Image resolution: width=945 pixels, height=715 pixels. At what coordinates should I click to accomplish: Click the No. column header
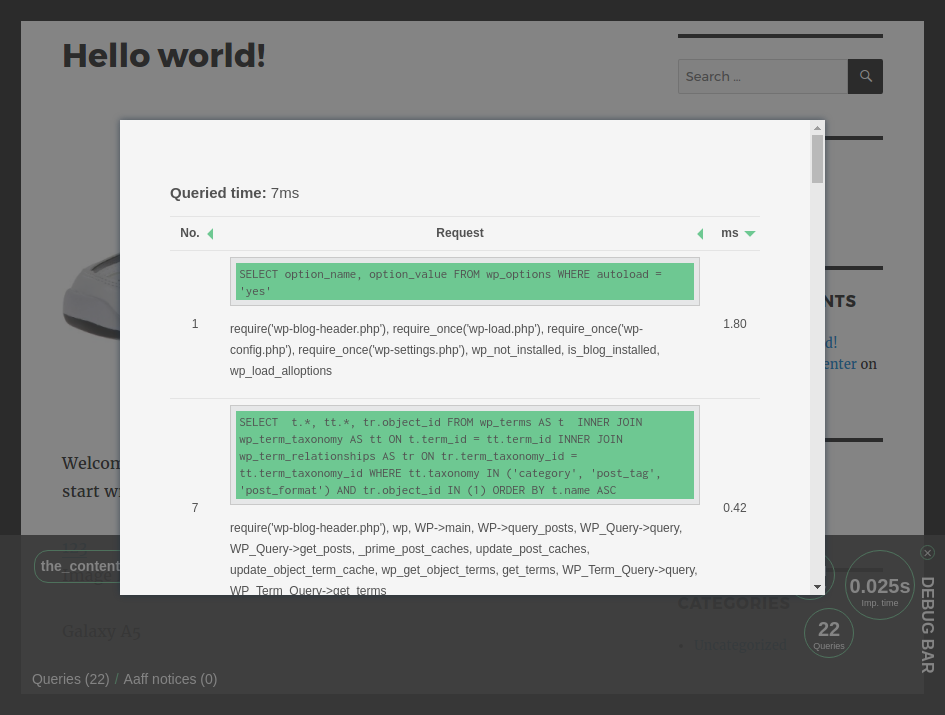[190, 233]
